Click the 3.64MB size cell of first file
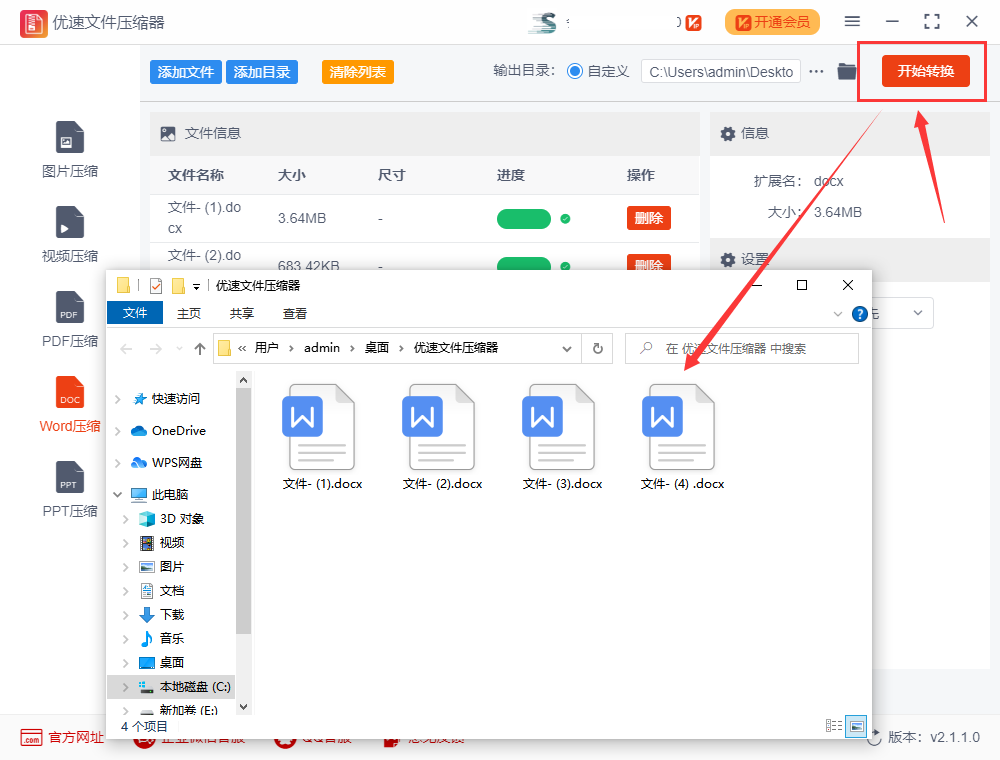The image size is (1000, 760). pos(302,218)
